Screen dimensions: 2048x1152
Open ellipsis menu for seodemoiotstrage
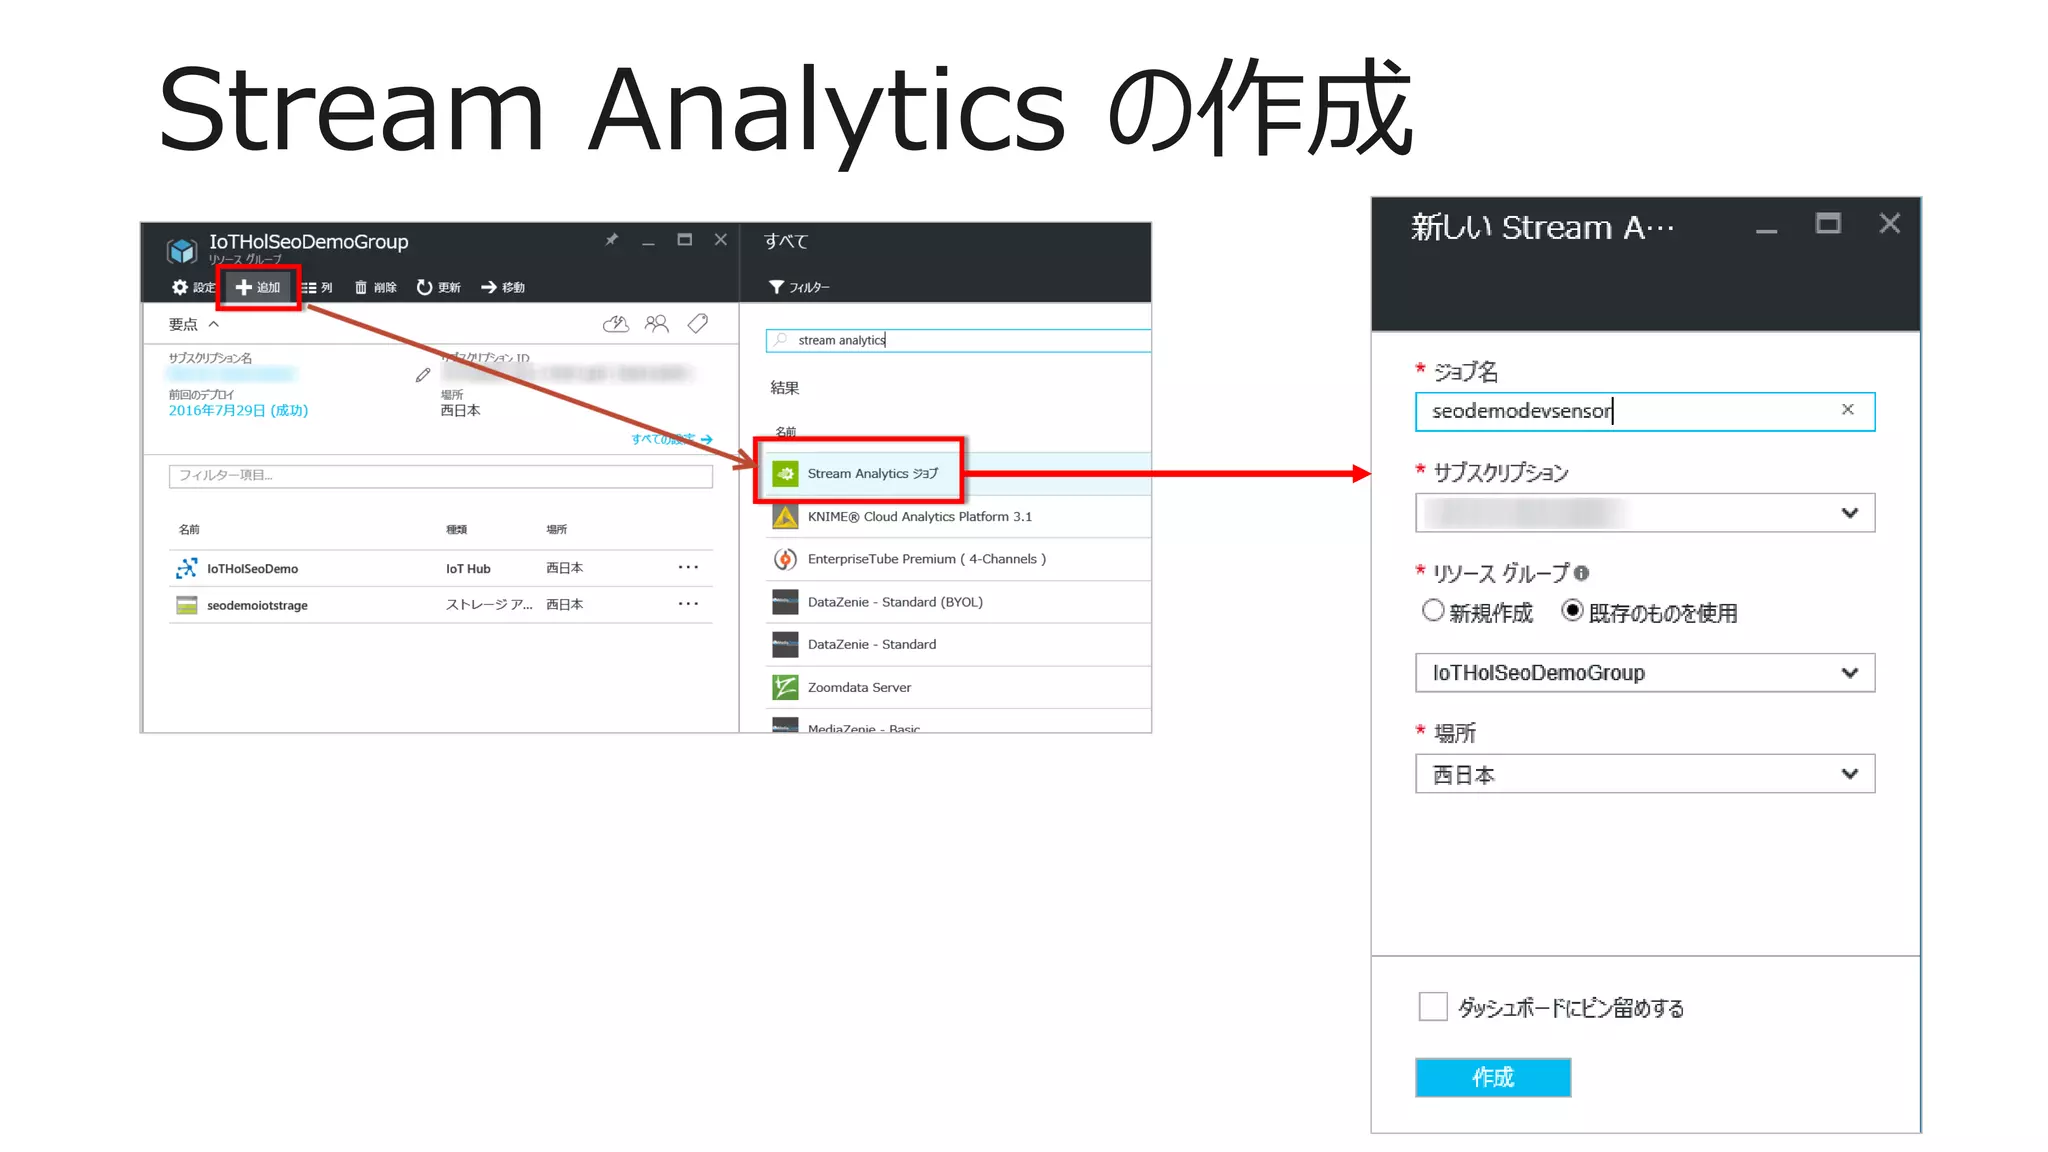[x=688, y=603]
